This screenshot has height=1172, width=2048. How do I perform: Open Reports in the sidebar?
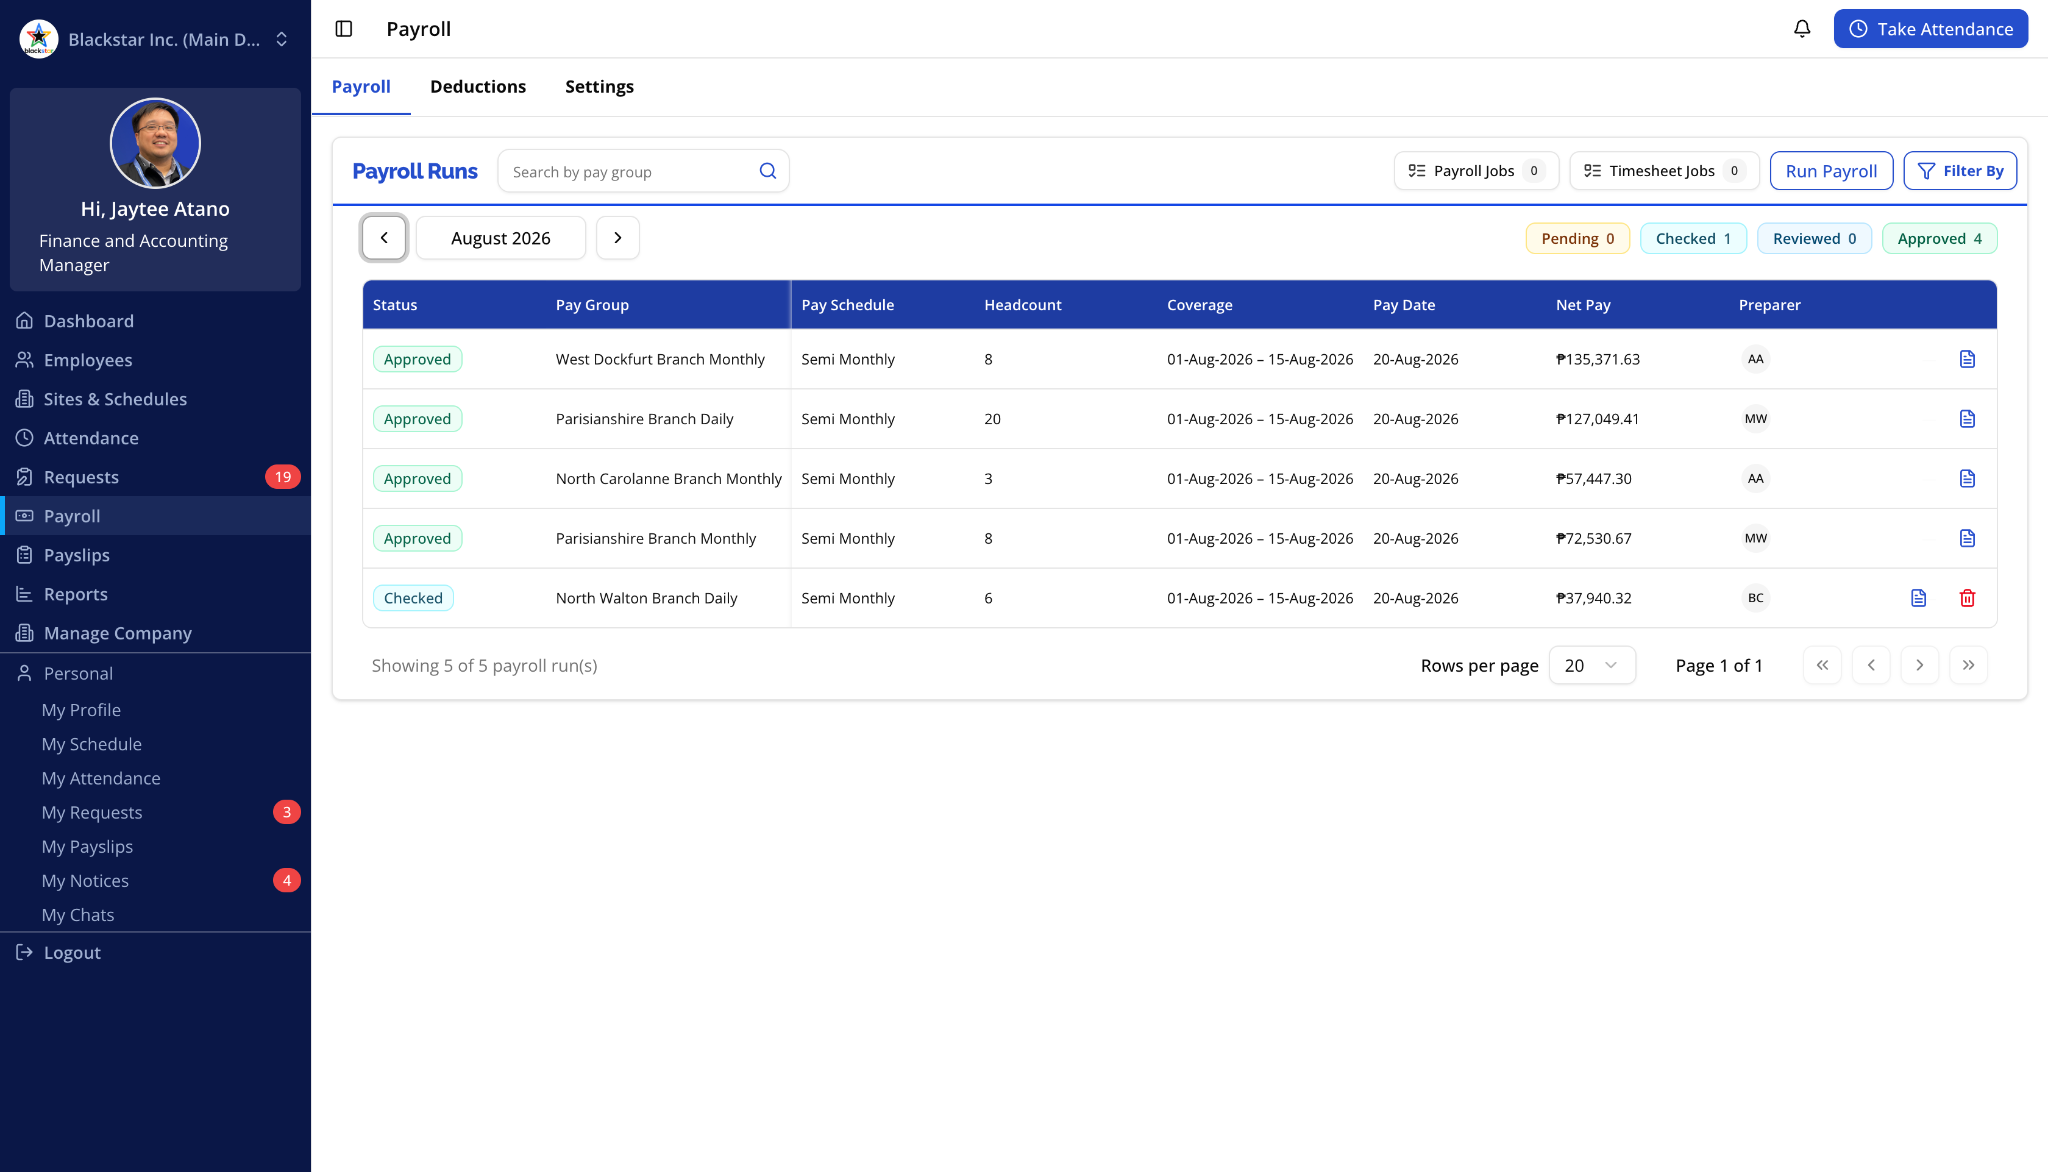(x=155, y=594)
